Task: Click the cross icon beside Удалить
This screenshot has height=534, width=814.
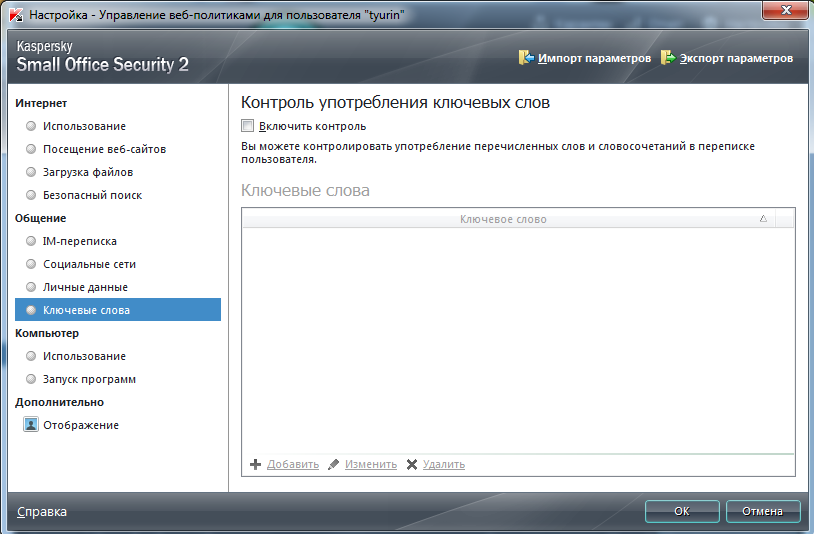Action: 412,464
